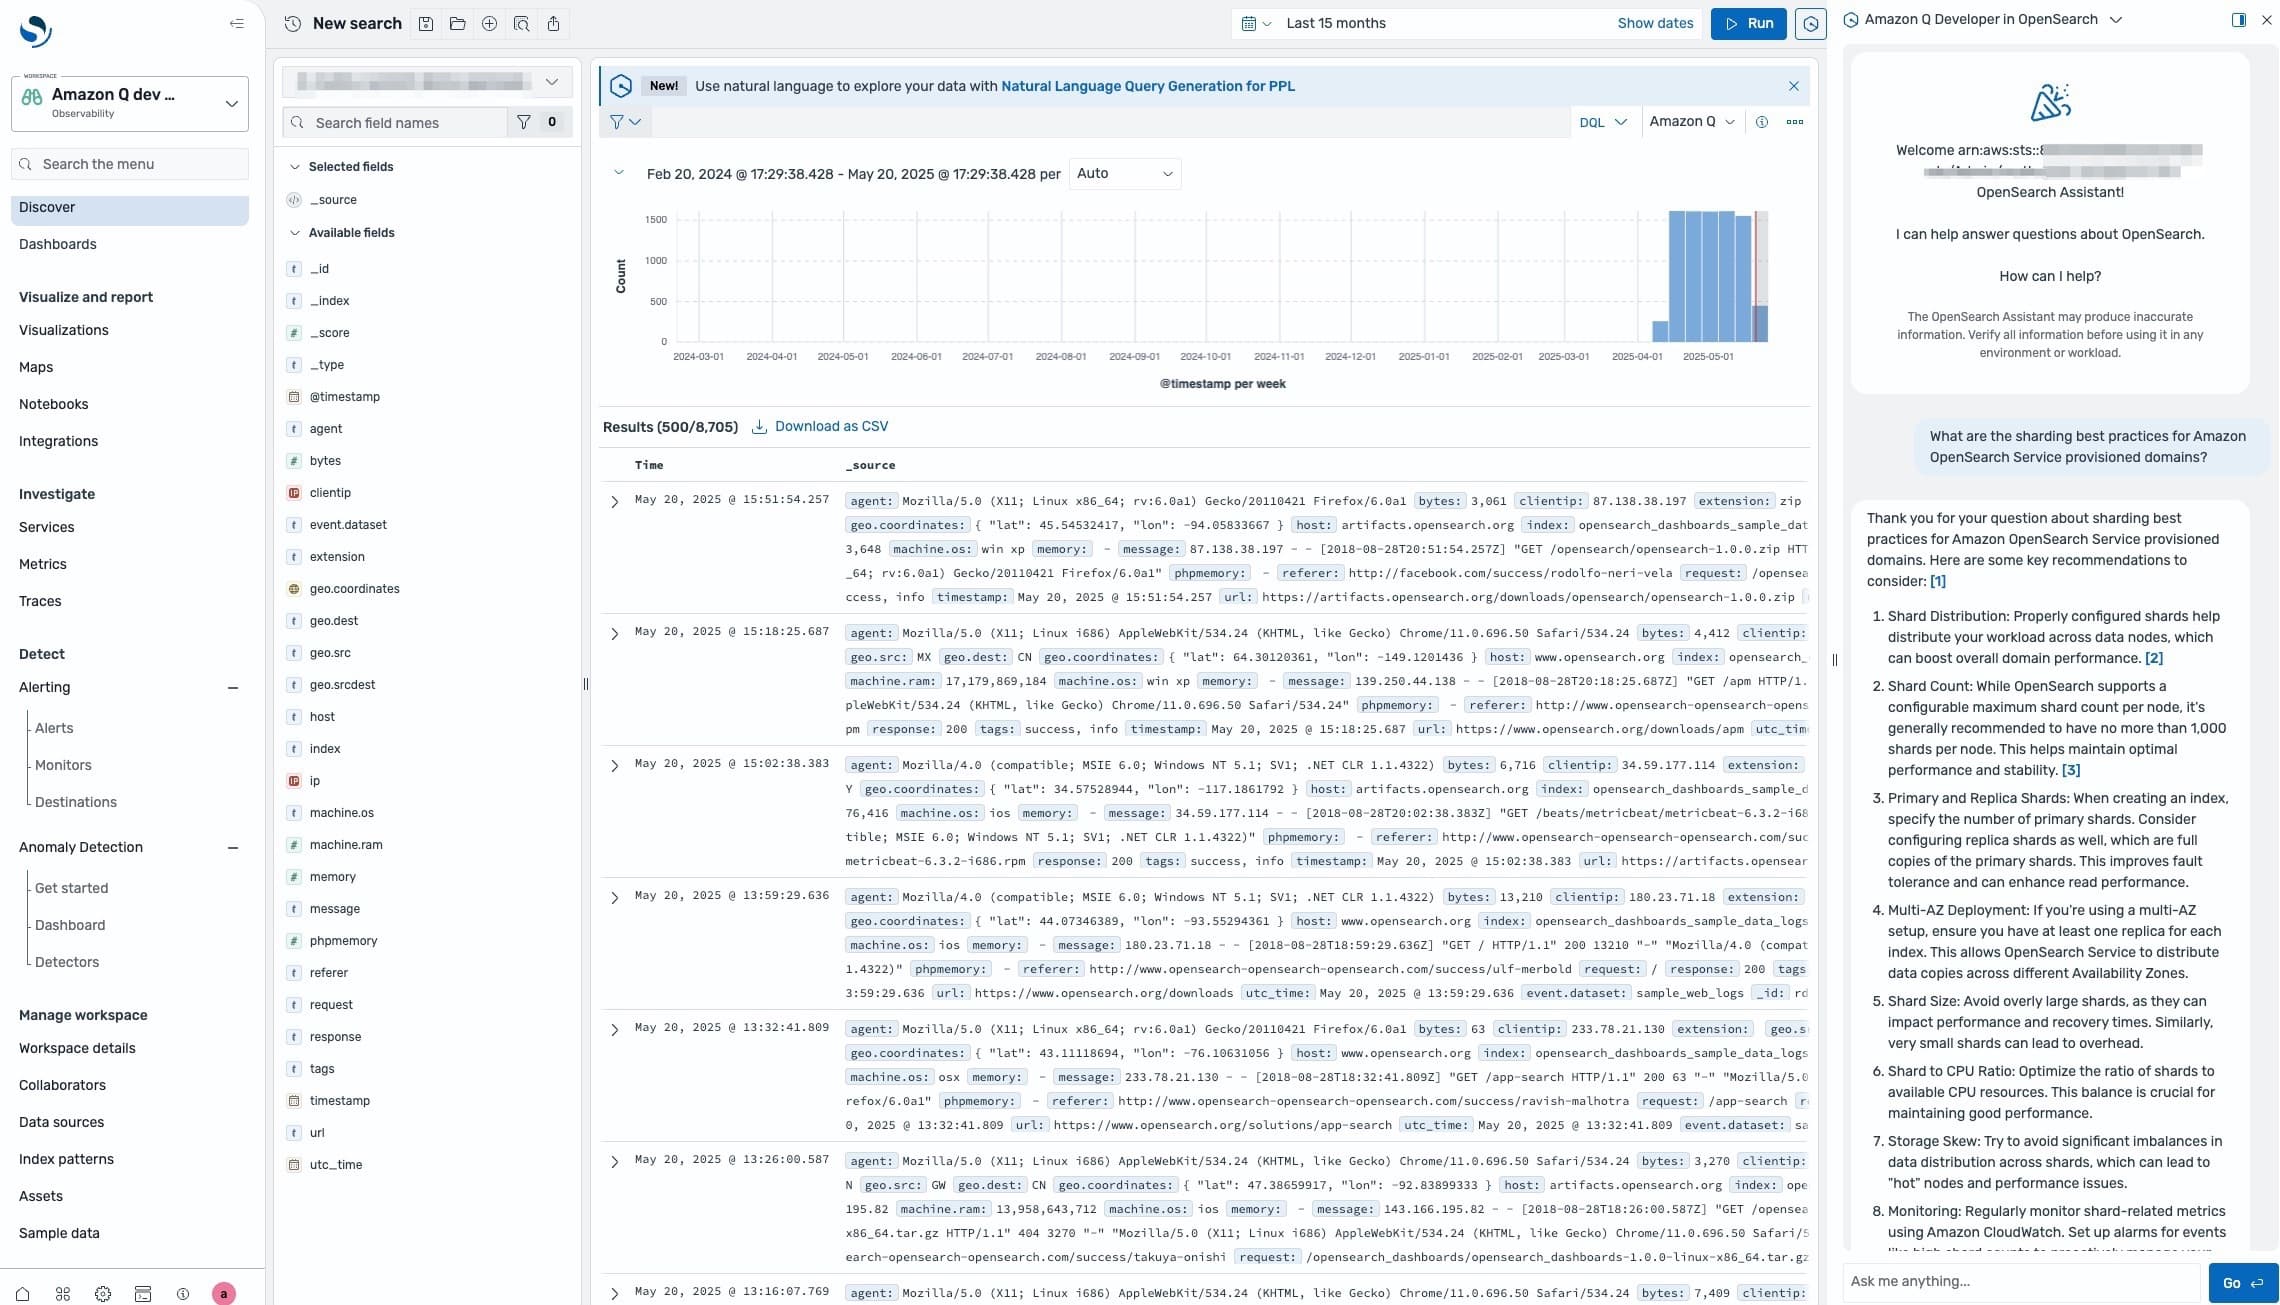This screenshot has width=2280, height=1305.
Task: Go to Home via bottom icon
Action: (x=22, y=1293)
